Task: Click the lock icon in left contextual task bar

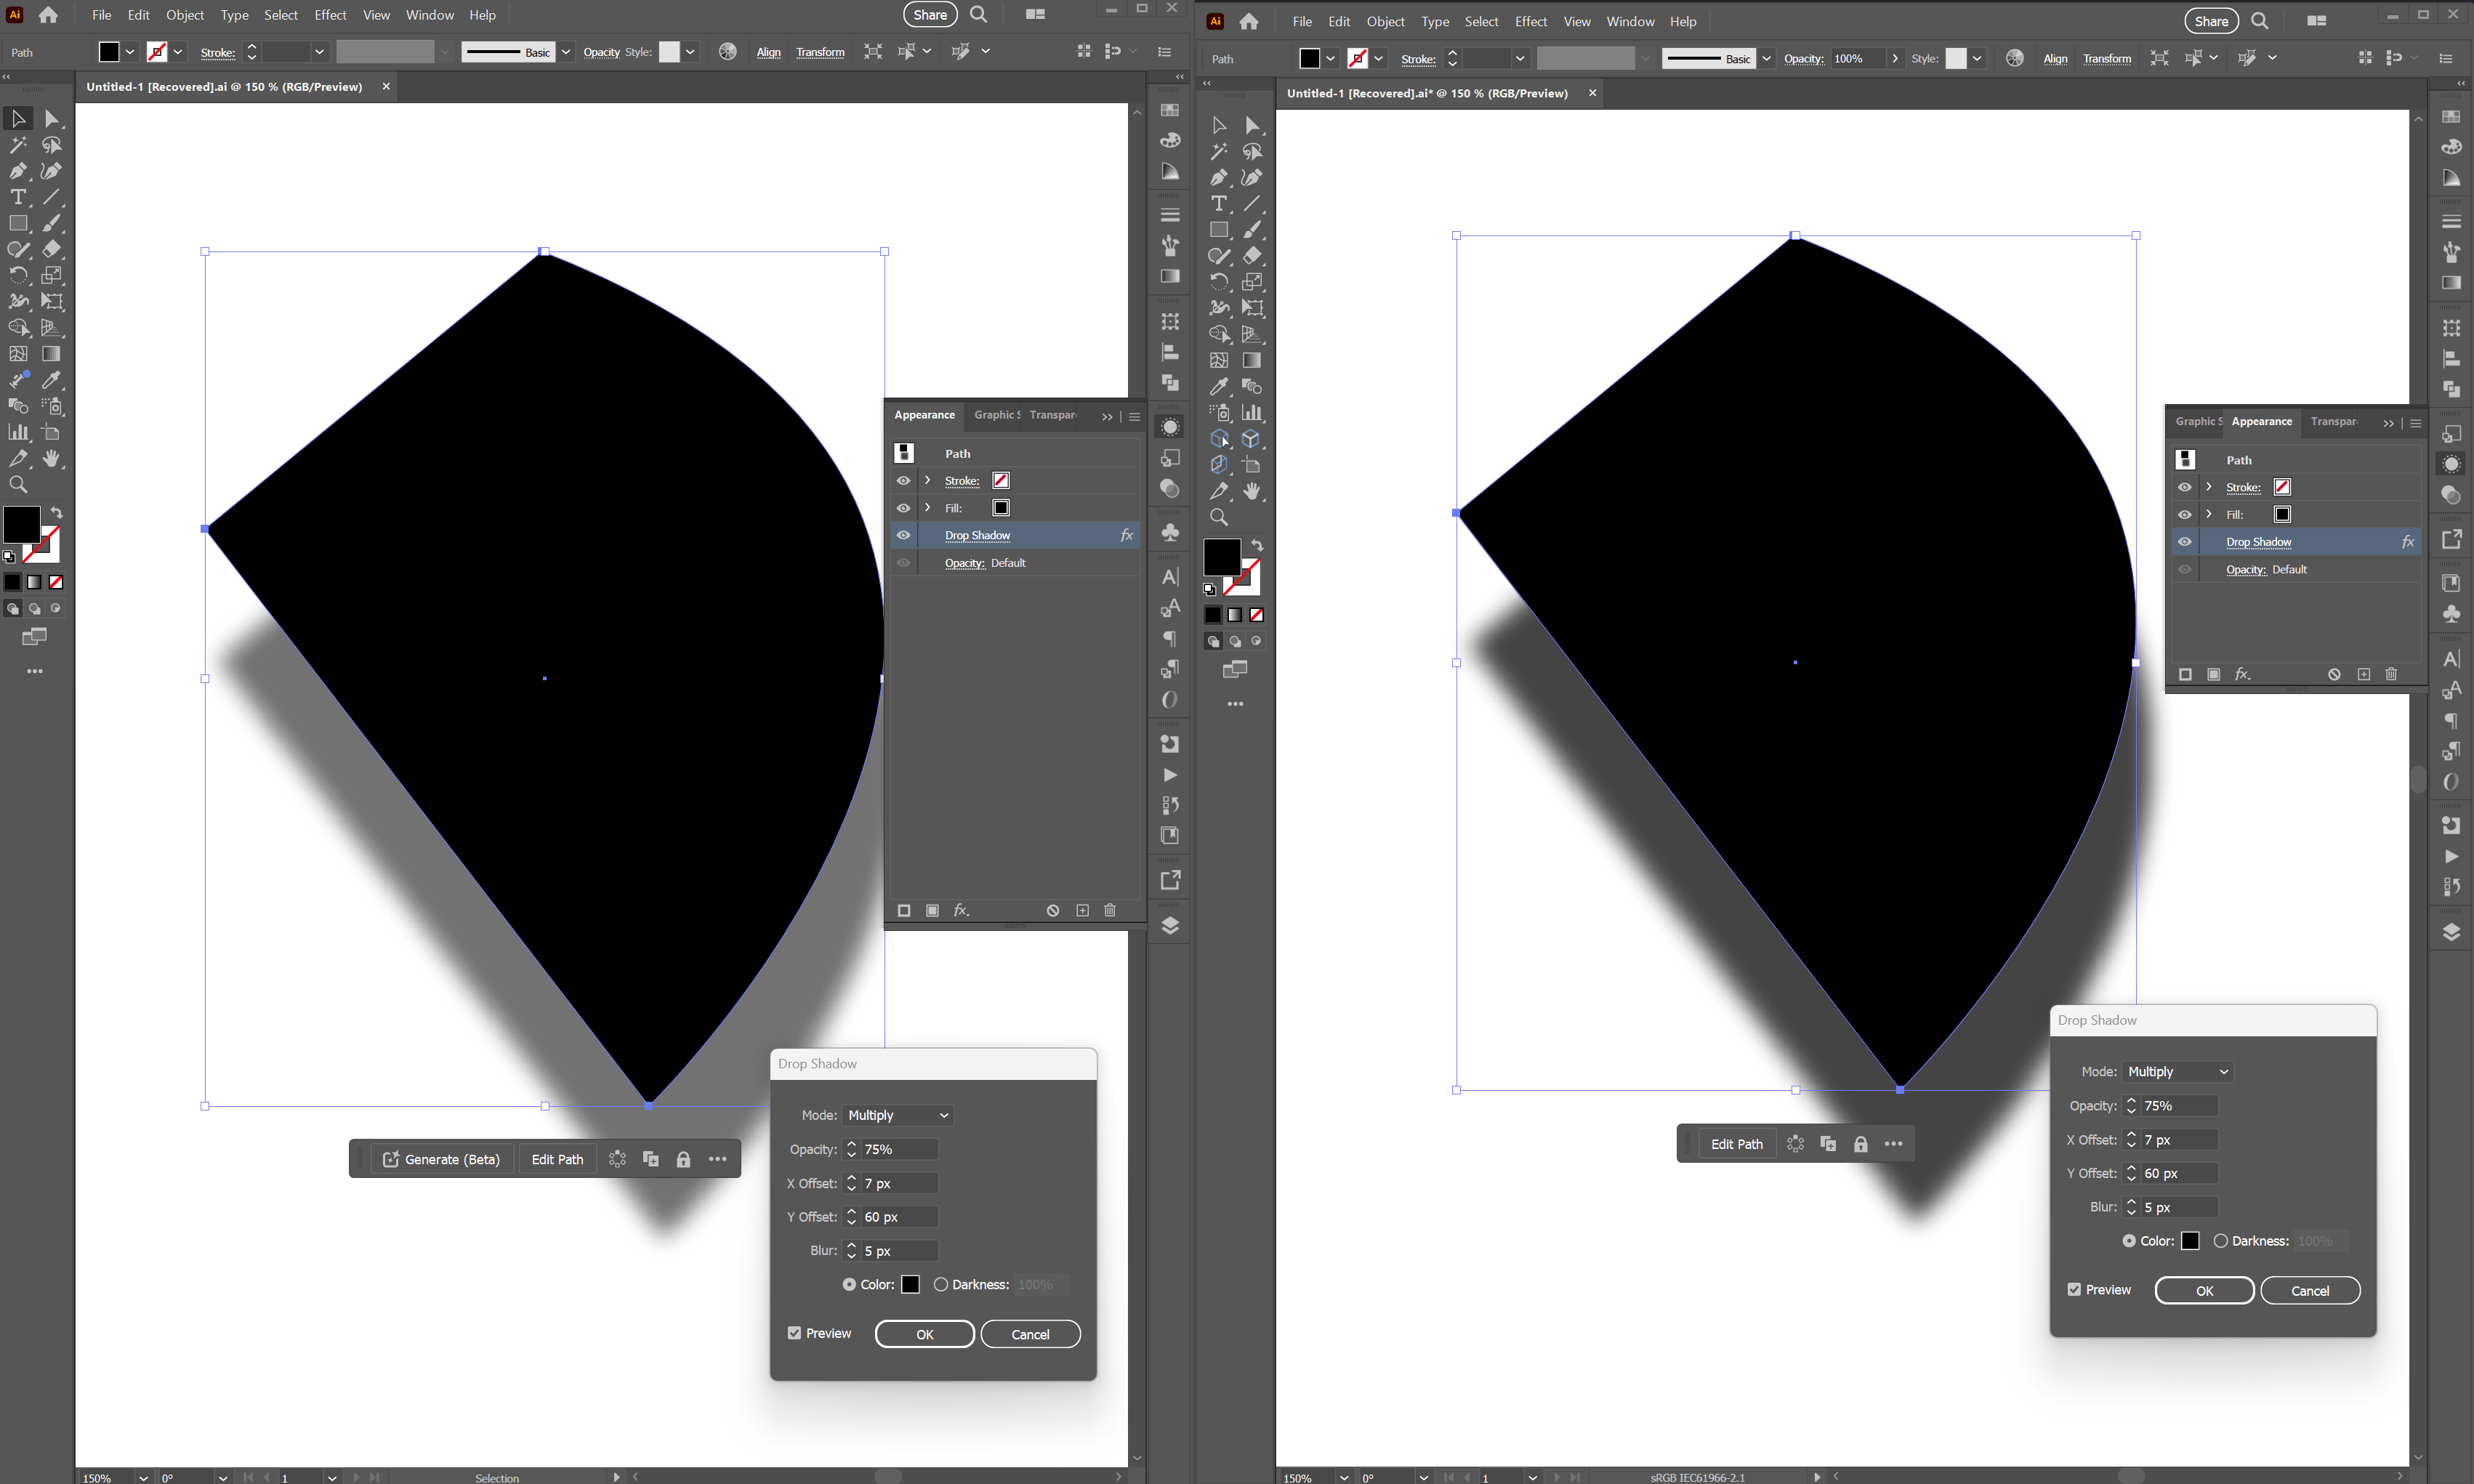Action: [x=683, y=1159]
